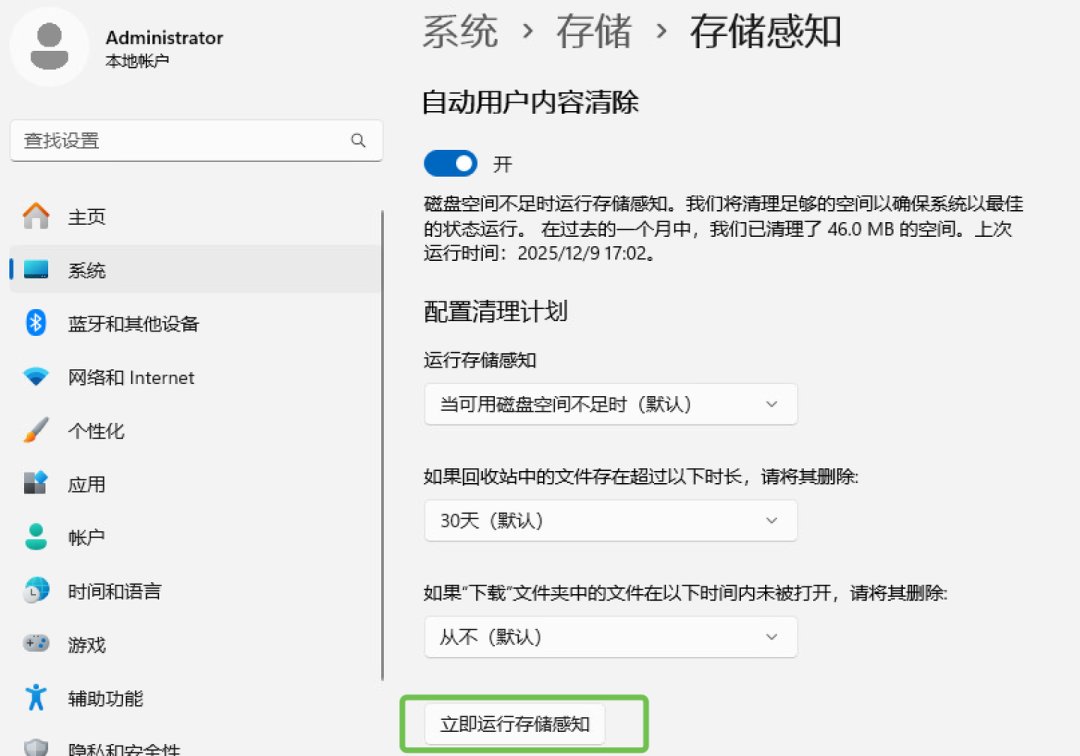This screenshot has height=756, width=1080.
Task: Open 主页 in the sidebar
Action: [x=196, y=216]
